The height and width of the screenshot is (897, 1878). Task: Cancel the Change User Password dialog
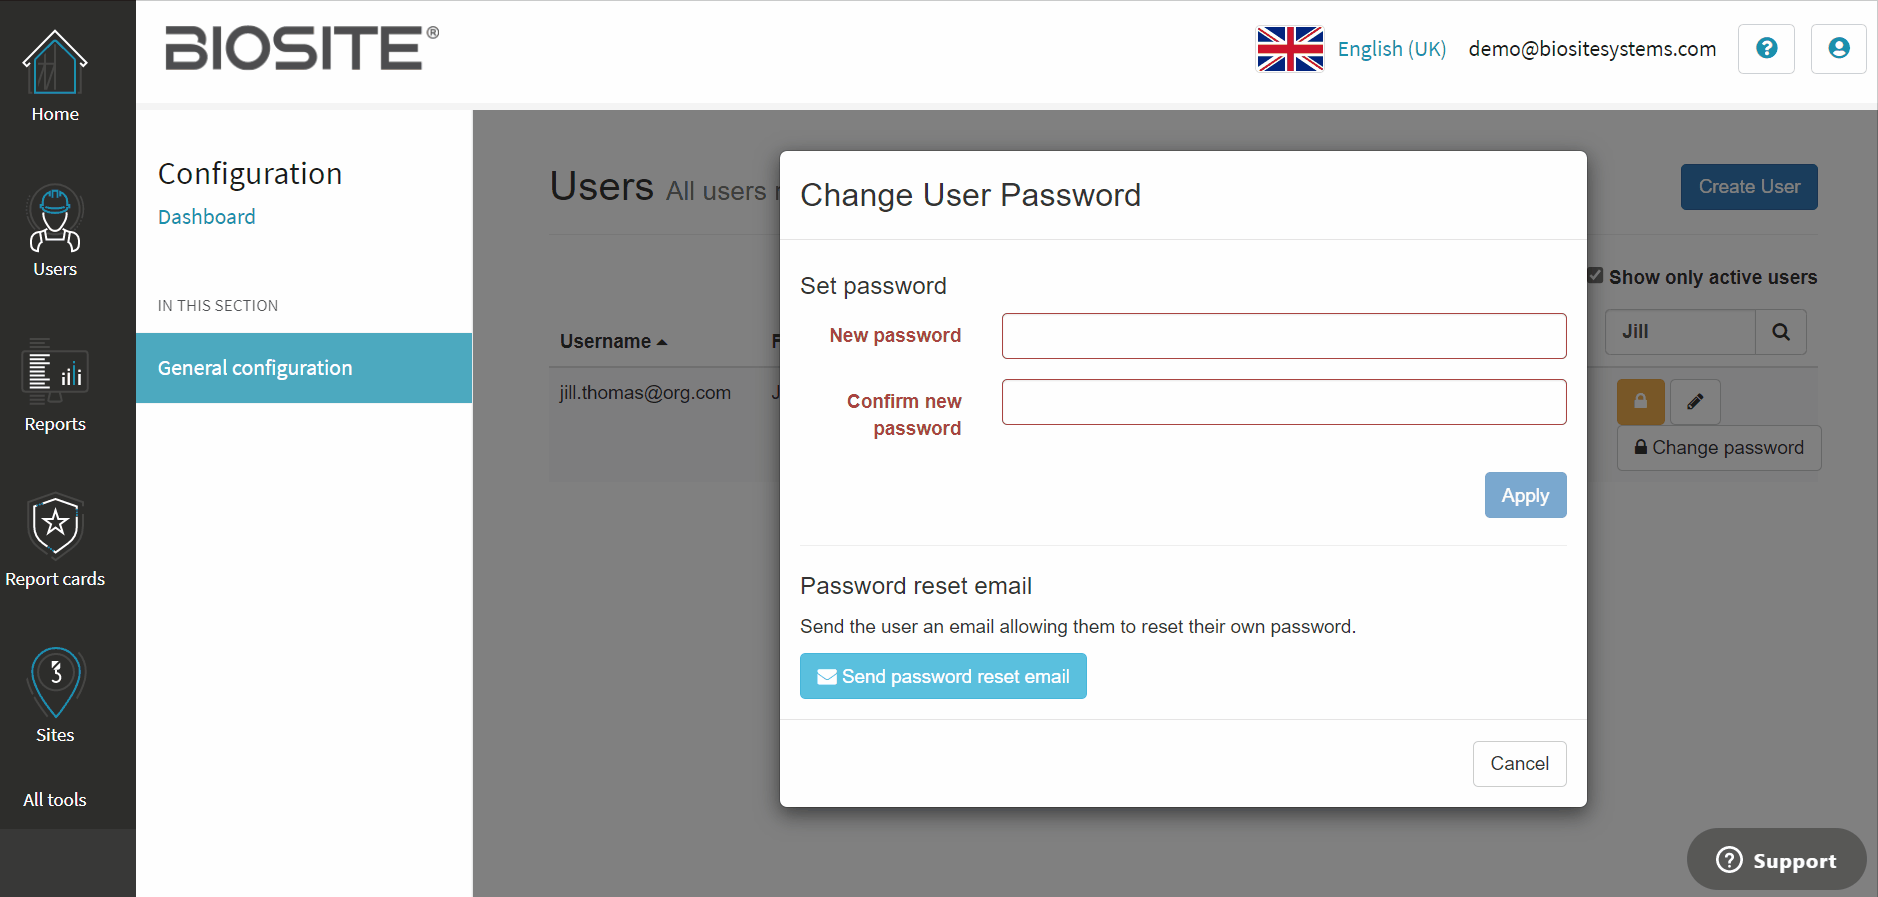[1519, 763]
